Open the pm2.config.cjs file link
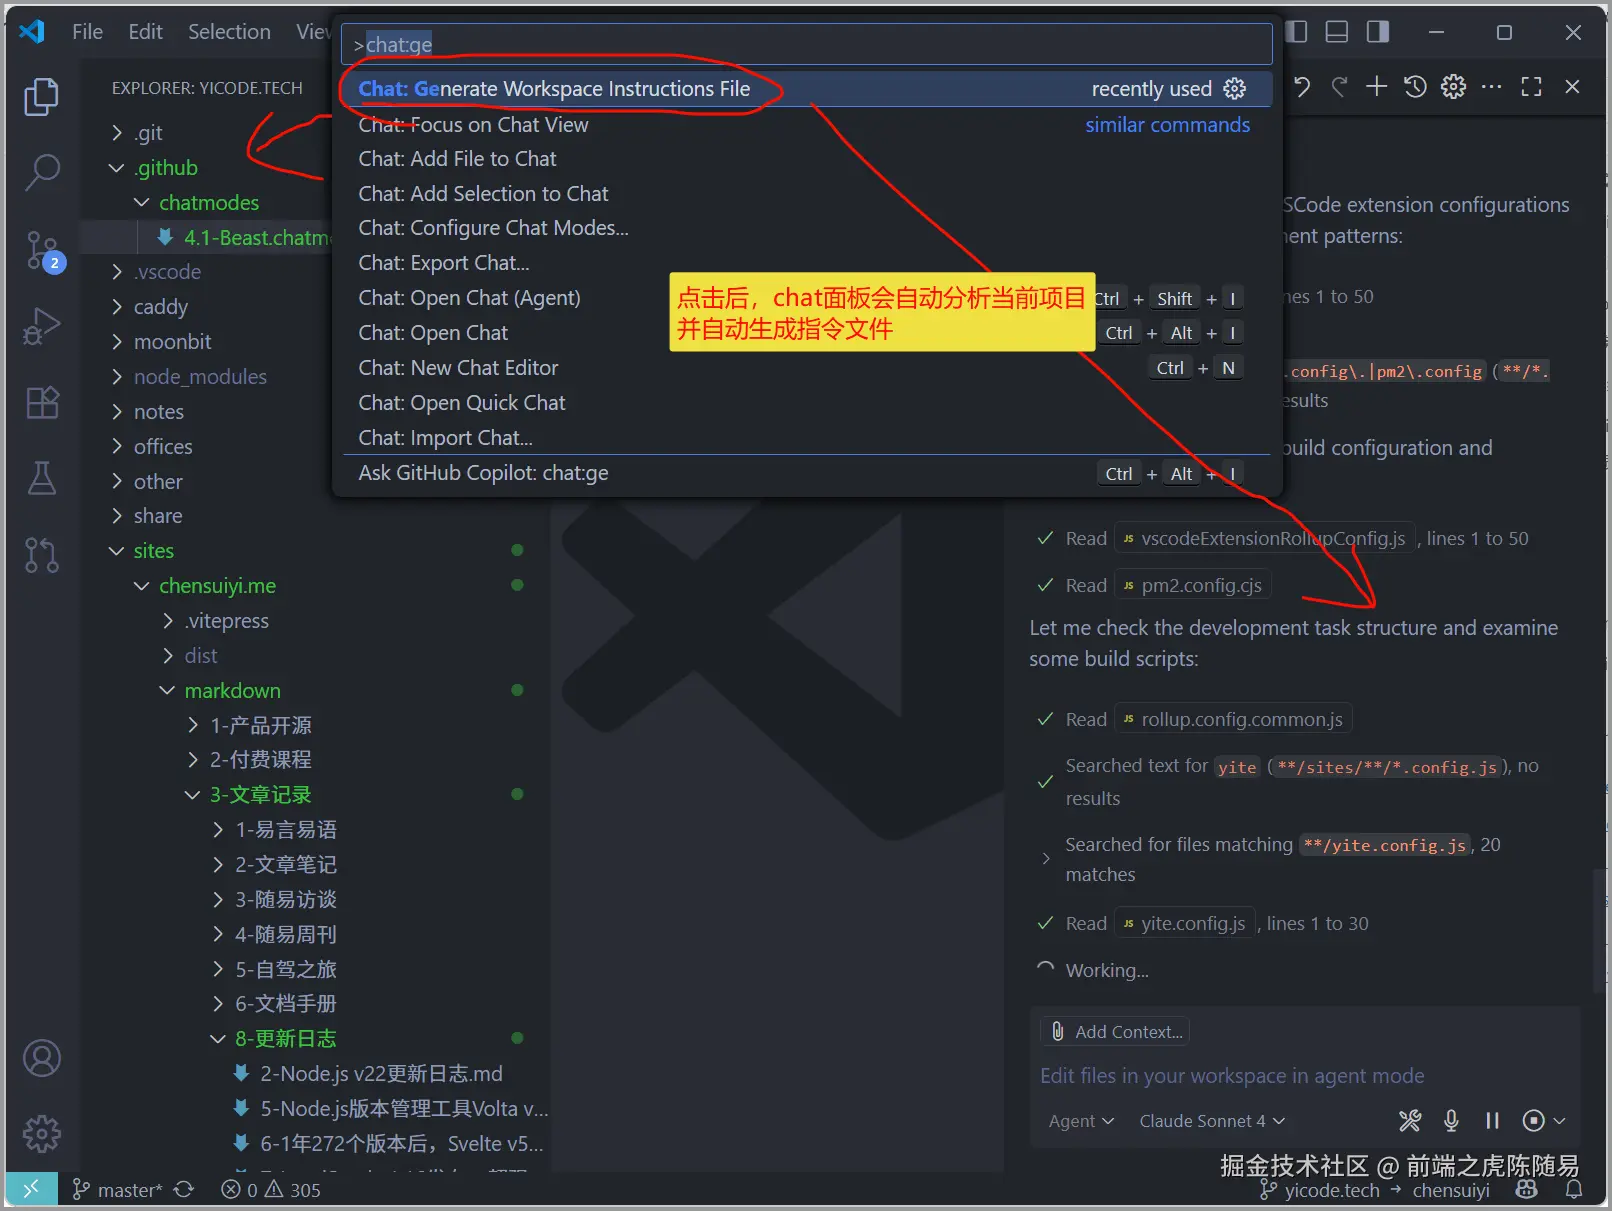Image resolution: width=1612 pixels, height=1211 pixels. 1192,586
